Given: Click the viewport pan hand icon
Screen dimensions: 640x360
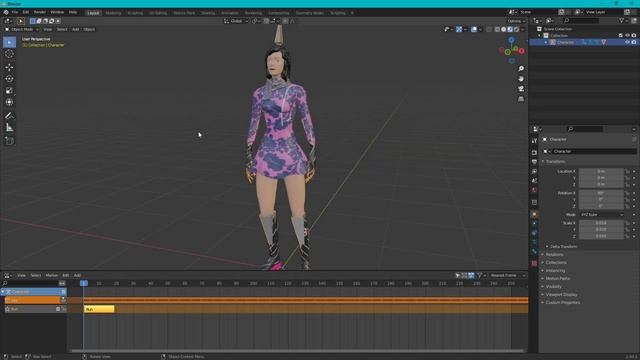Looking at the screenshot, I should [521, 79].
